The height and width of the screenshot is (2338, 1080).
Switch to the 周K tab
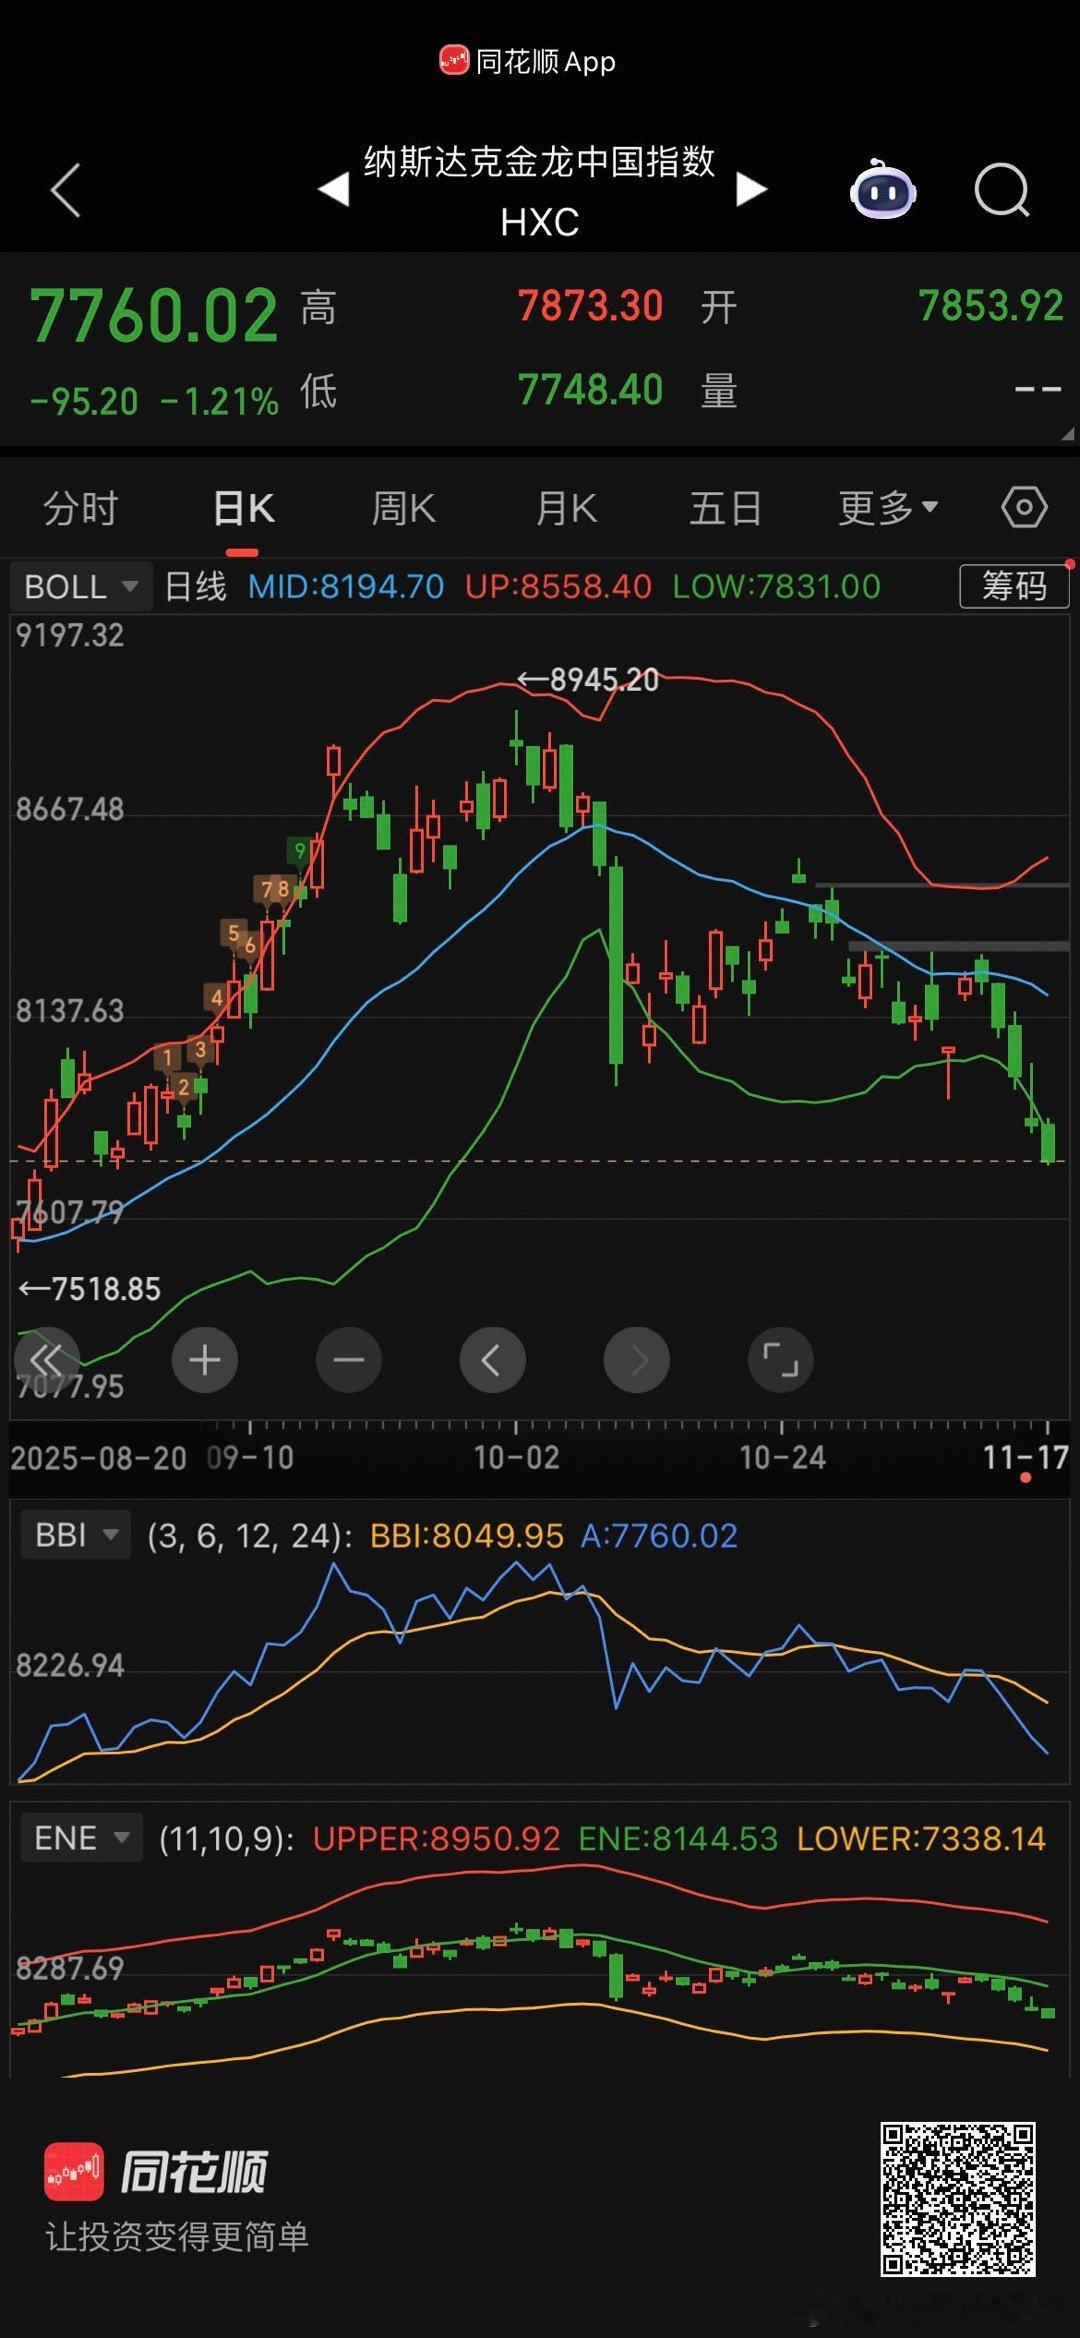point(403,508)
